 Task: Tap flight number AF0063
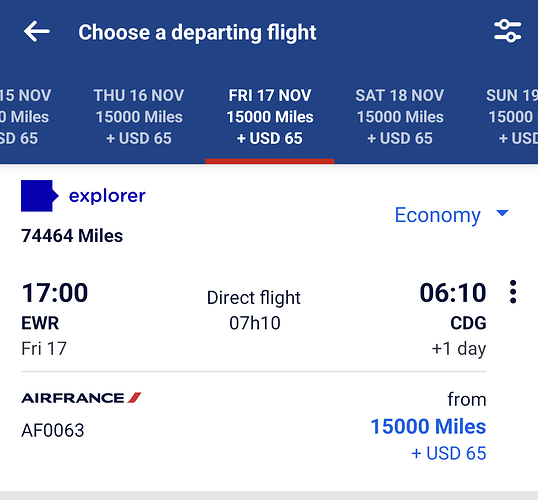pyautogui.click(x=52, y=430)
